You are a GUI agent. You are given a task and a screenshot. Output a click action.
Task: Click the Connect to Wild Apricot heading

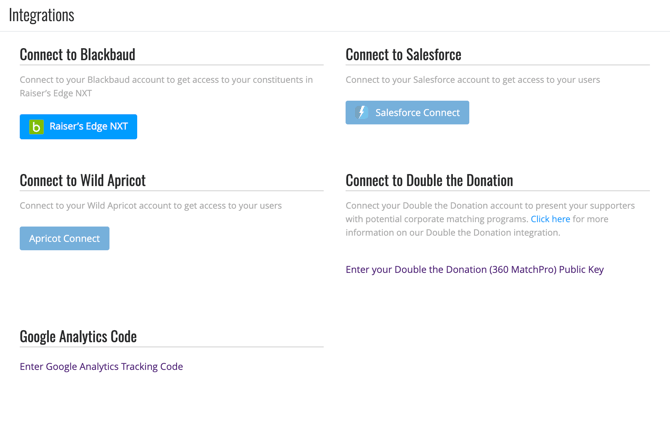(x=82, y=181)
